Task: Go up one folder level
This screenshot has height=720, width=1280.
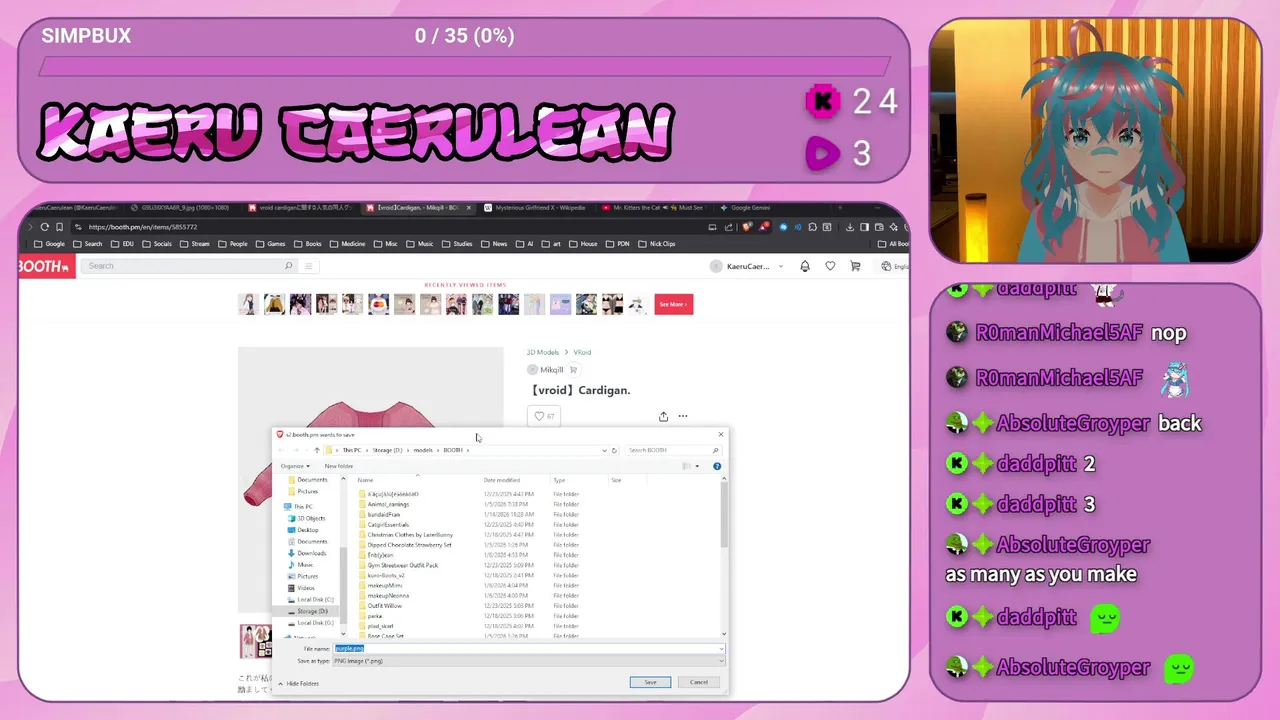Action: coord(317,450)
